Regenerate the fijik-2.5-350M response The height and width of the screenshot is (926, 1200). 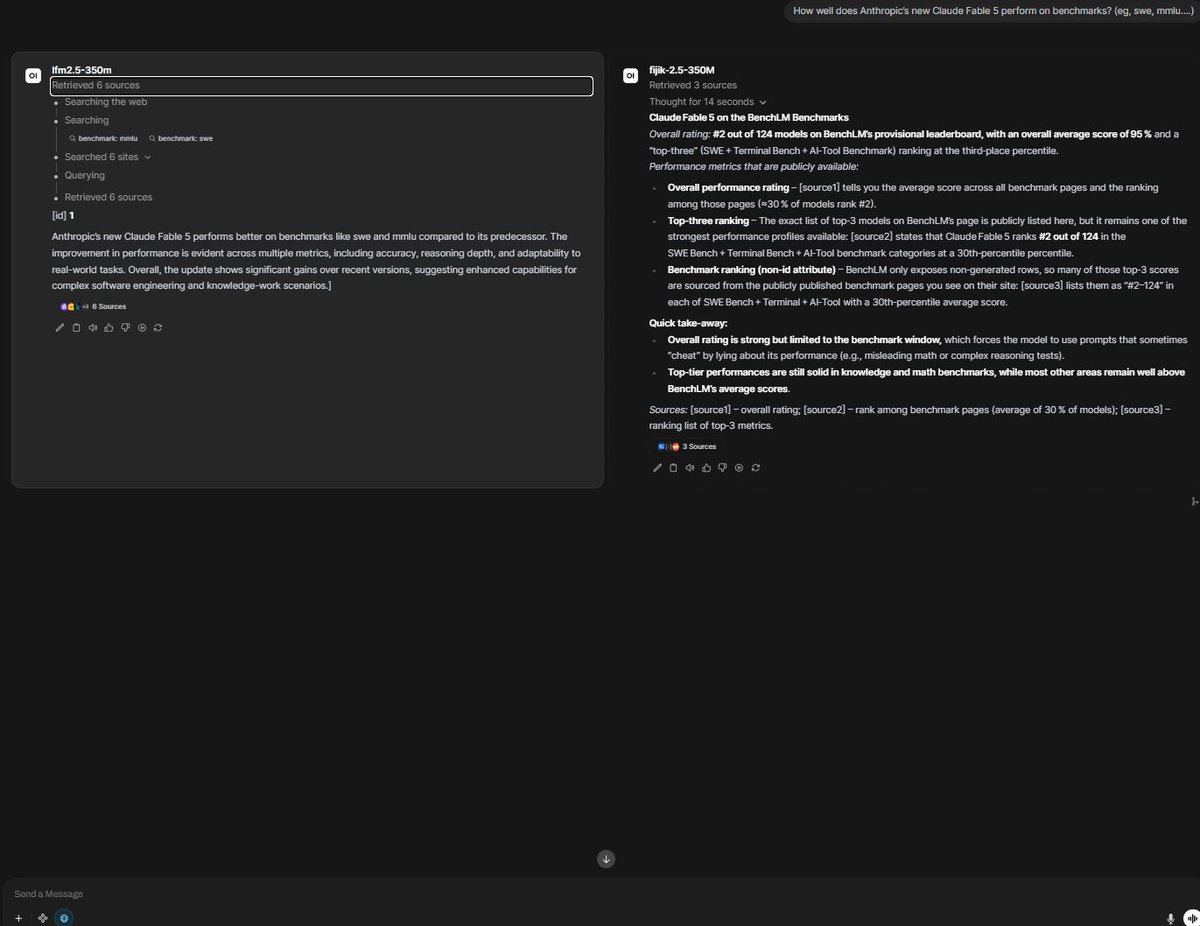point(755,467)
